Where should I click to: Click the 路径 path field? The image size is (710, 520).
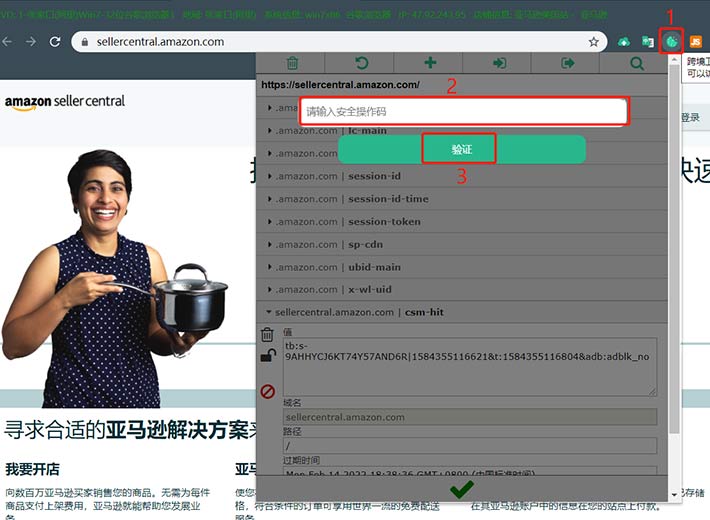pos(470,446)
